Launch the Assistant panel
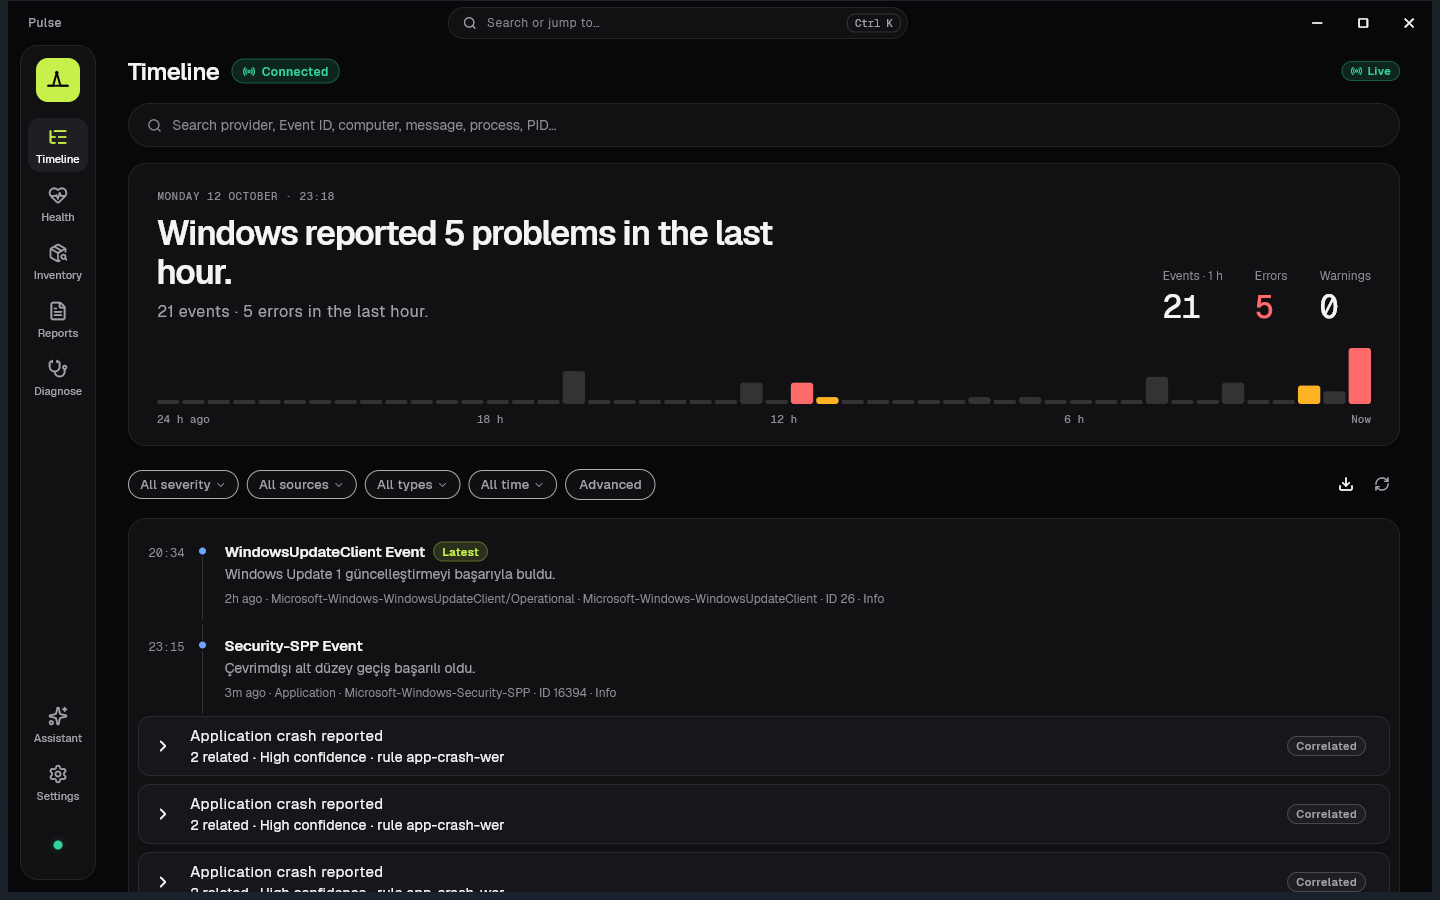Screen dimensions: 1440x900 click(x=58, y=725)
